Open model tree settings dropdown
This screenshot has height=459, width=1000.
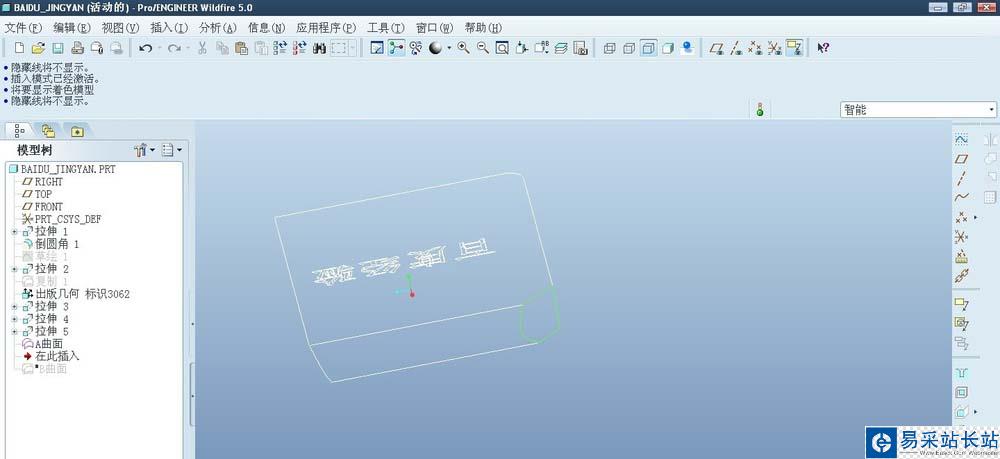[x=145, y=150]
